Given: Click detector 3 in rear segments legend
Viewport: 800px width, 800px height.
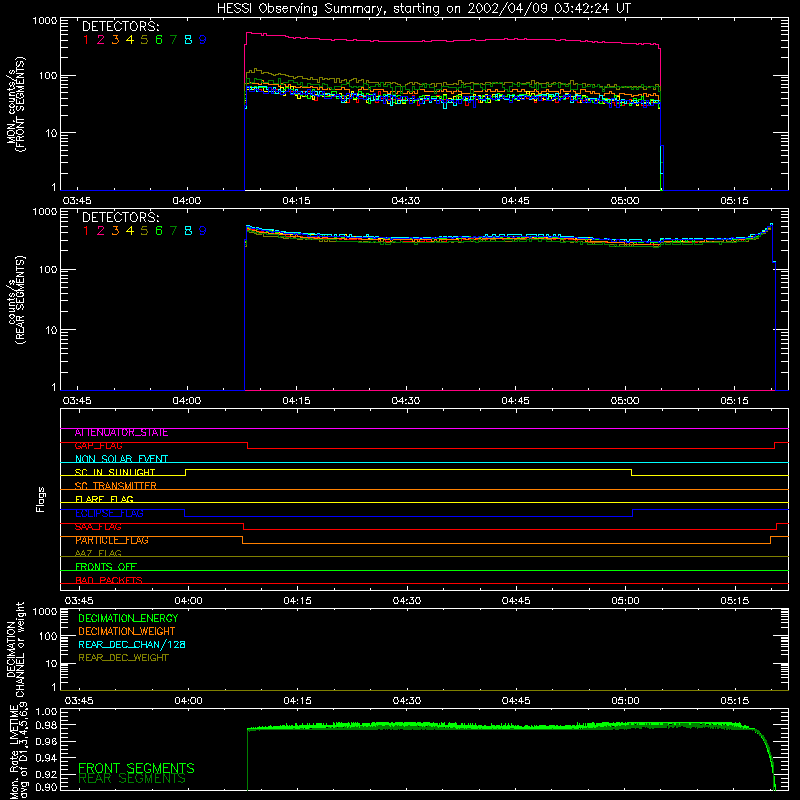Looking at the screenshot, I should (x=115, y=231).
